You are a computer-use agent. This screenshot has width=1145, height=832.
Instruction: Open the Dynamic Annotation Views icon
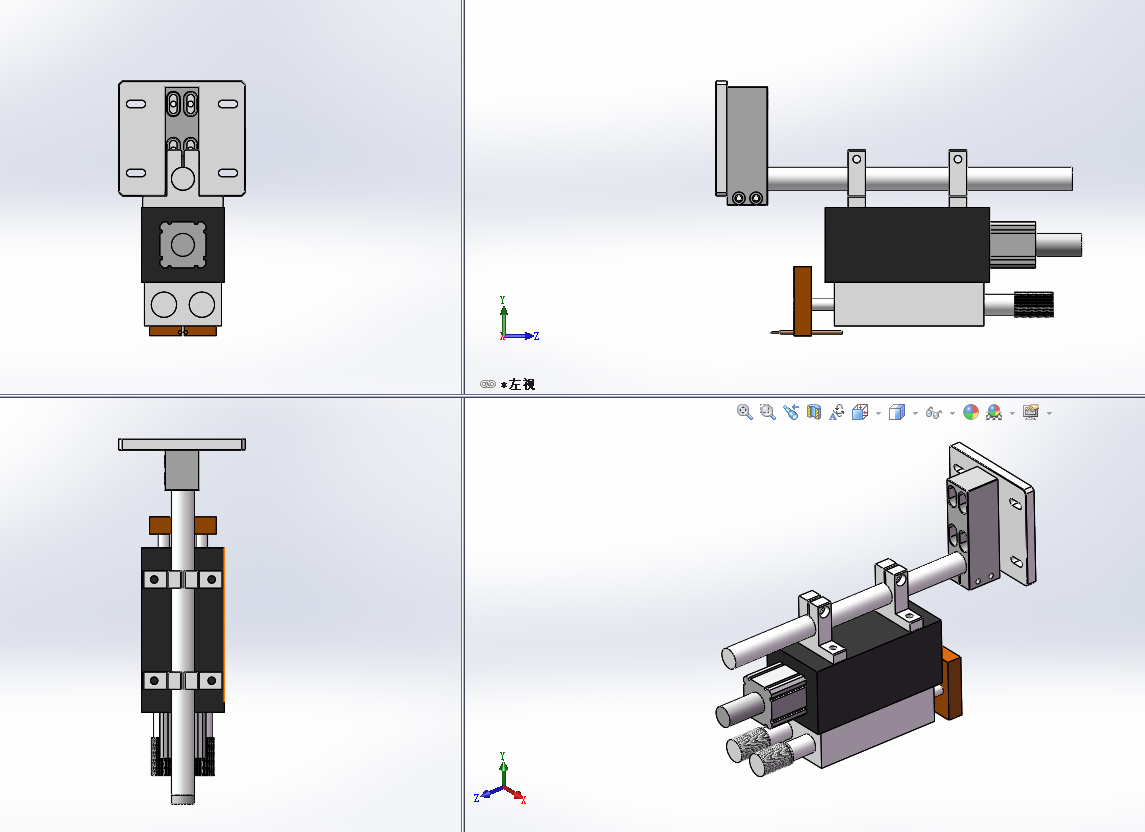tap(837, 413)
